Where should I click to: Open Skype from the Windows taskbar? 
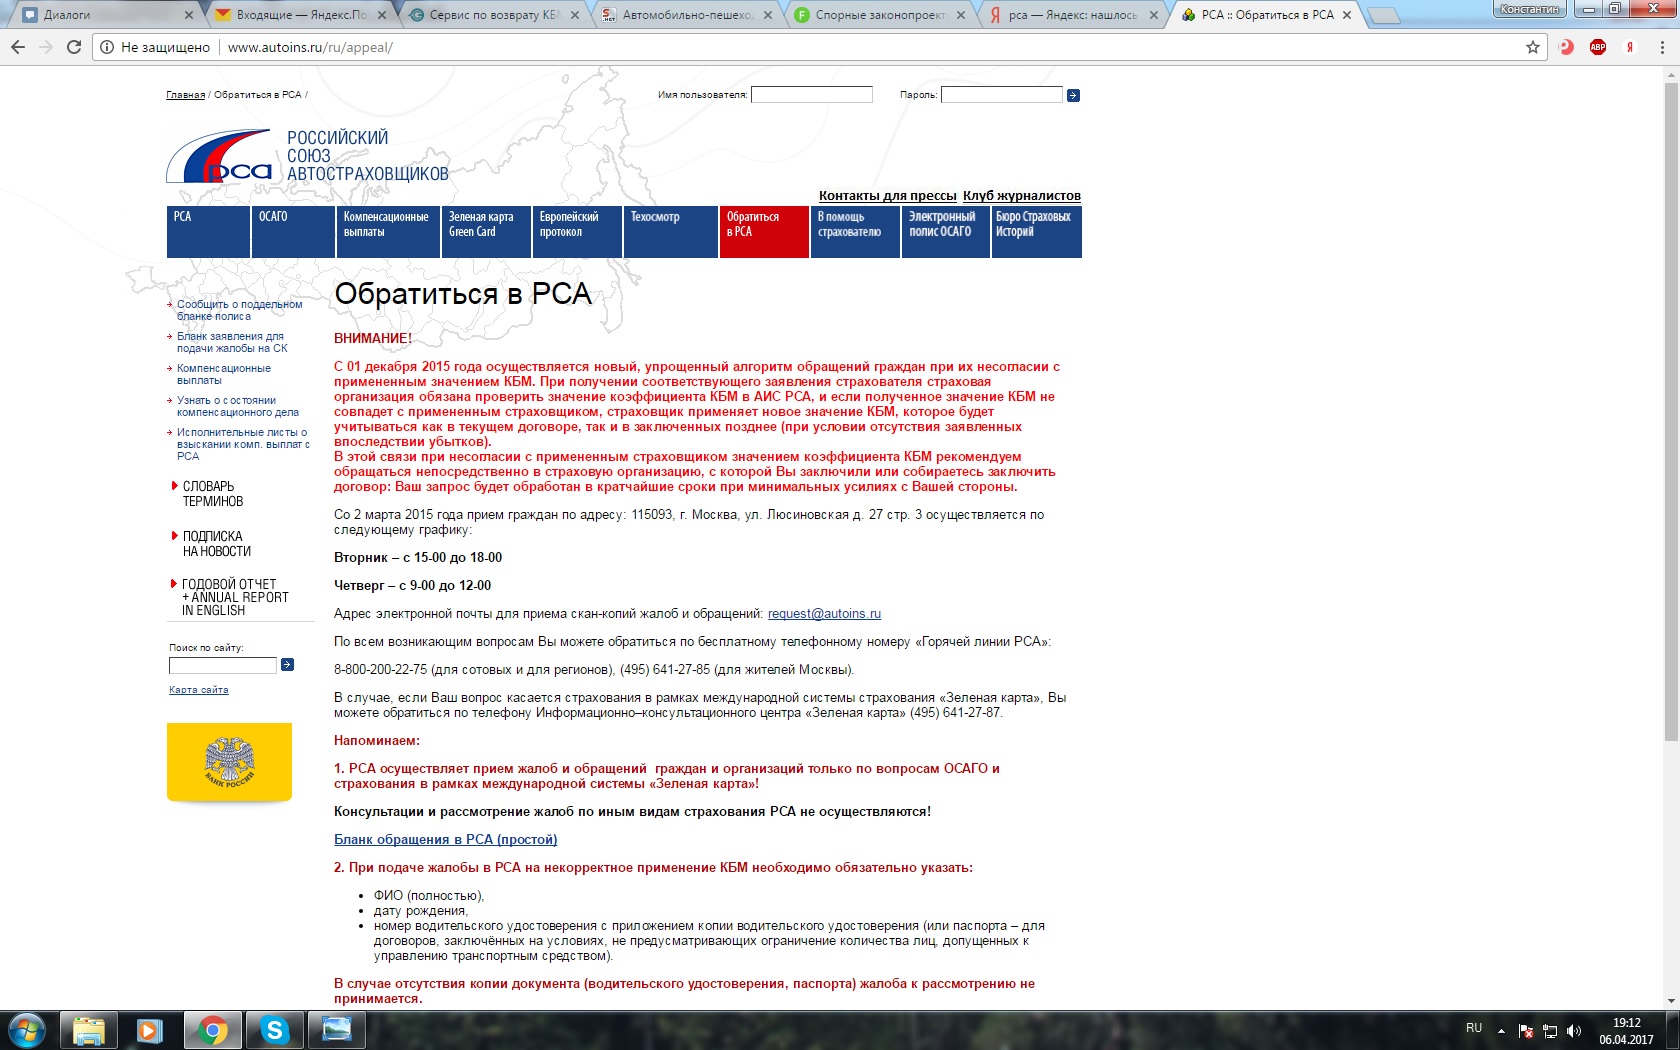tap(274, 1030)
